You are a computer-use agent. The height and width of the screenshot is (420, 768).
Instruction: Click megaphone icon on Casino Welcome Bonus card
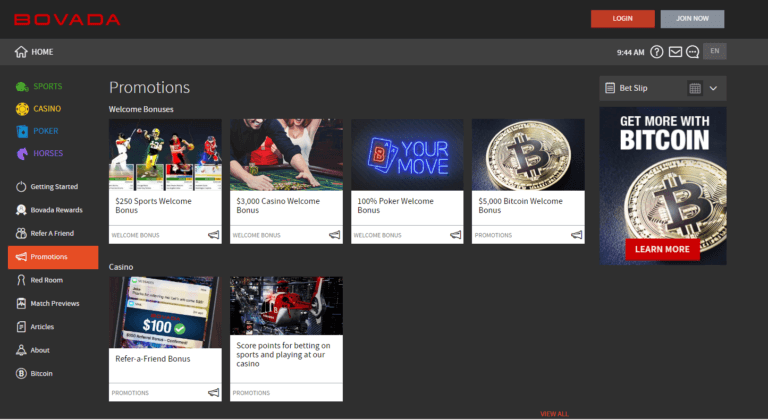335,235
